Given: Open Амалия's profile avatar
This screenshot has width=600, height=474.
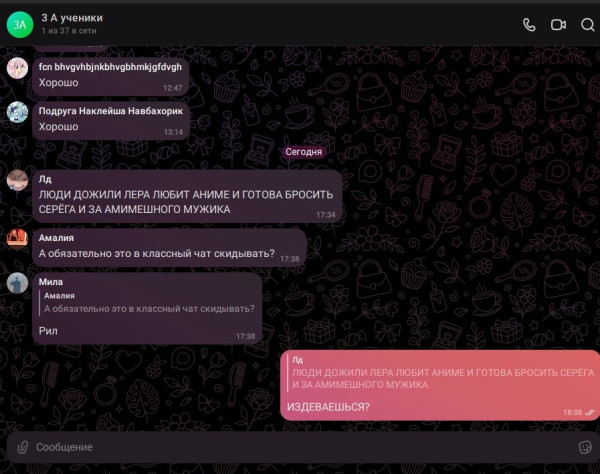Looking at the screenshot, I should 17,238.
